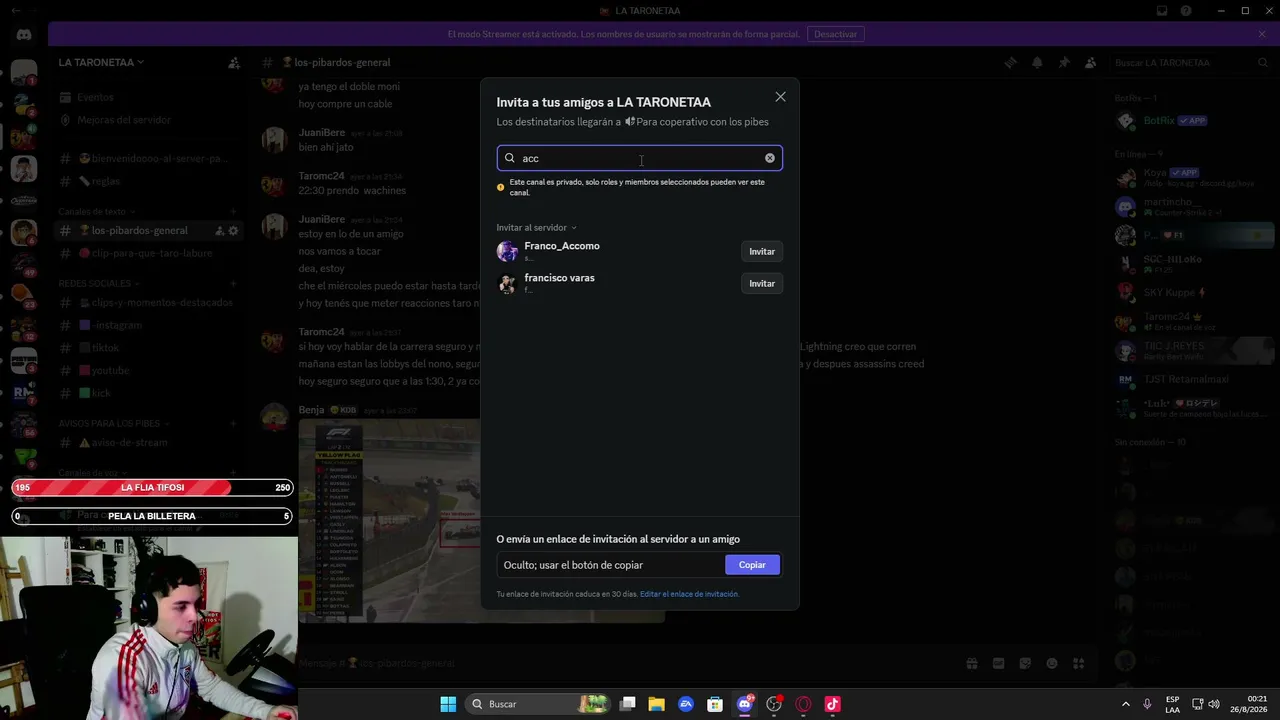Open the apps launcher in message bar
The height and width of the screenshot is (720, 1280).
[x=1079, y=663]
